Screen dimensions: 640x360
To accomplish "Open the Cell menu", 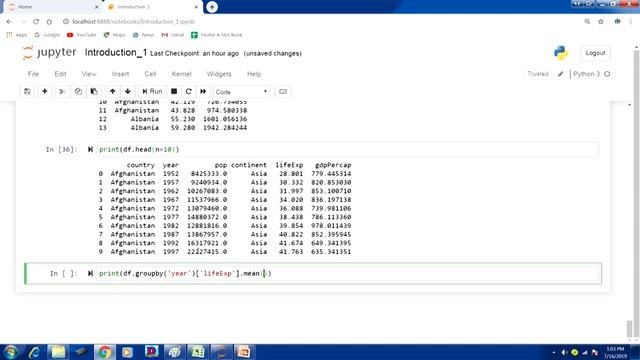I will (150, 74).
